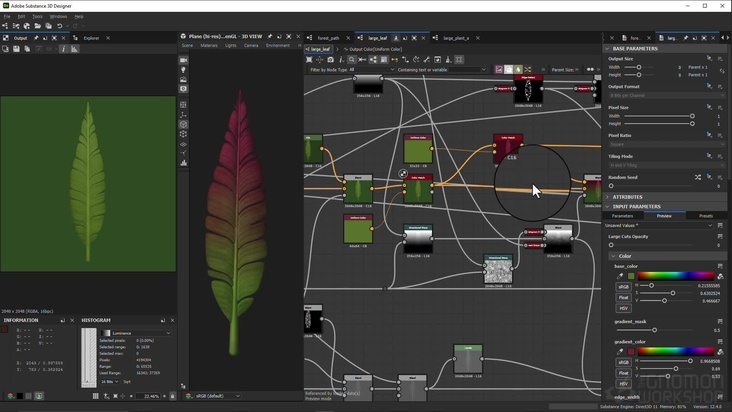Click the palette icon beside the base_color gradient
This screenshot has height=412, width=732.
(x=720, y=276)
